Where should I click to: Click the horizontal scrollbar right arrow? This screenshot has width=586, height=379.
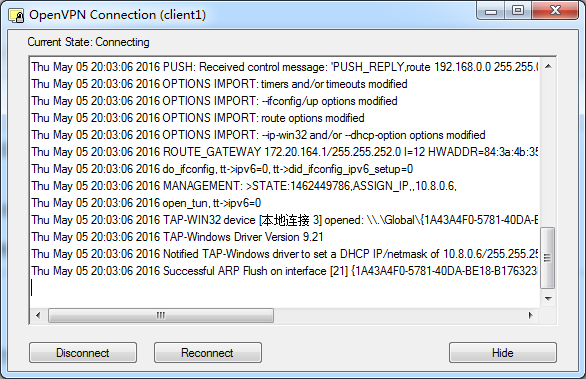[x=530, y=315]
